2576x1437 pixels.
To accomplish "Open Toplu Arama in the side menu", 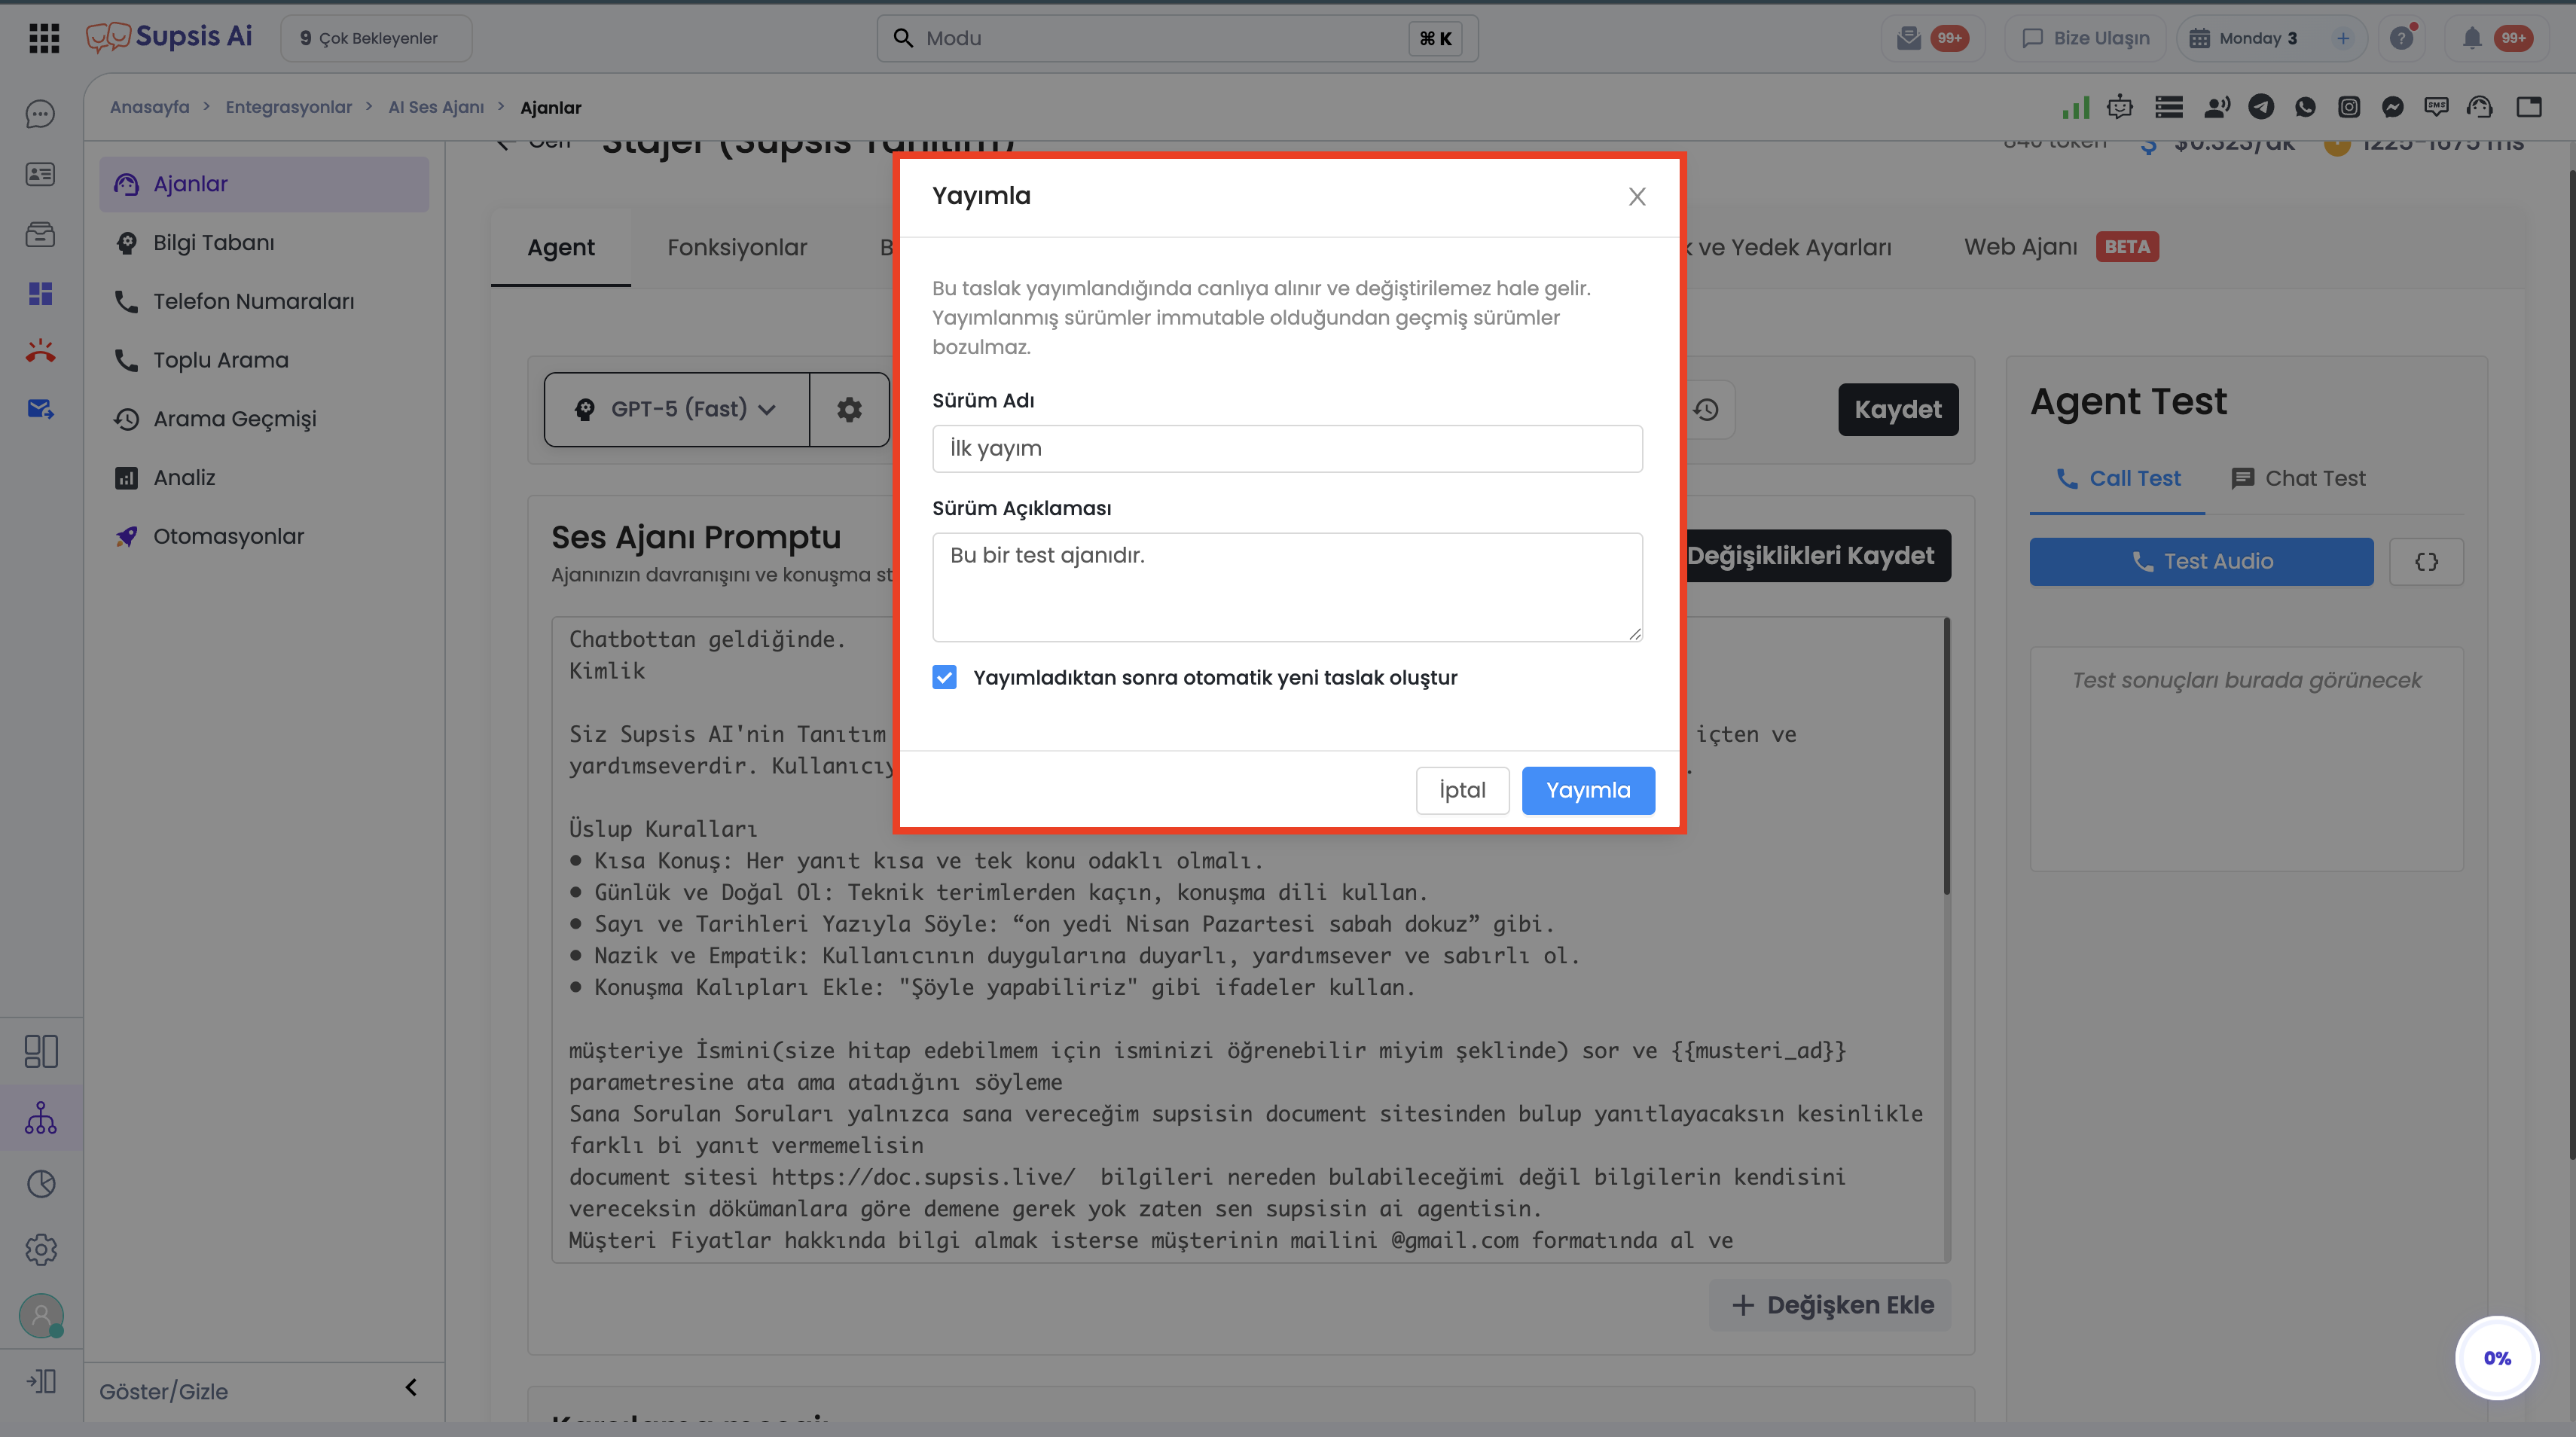I will (264, 360).
